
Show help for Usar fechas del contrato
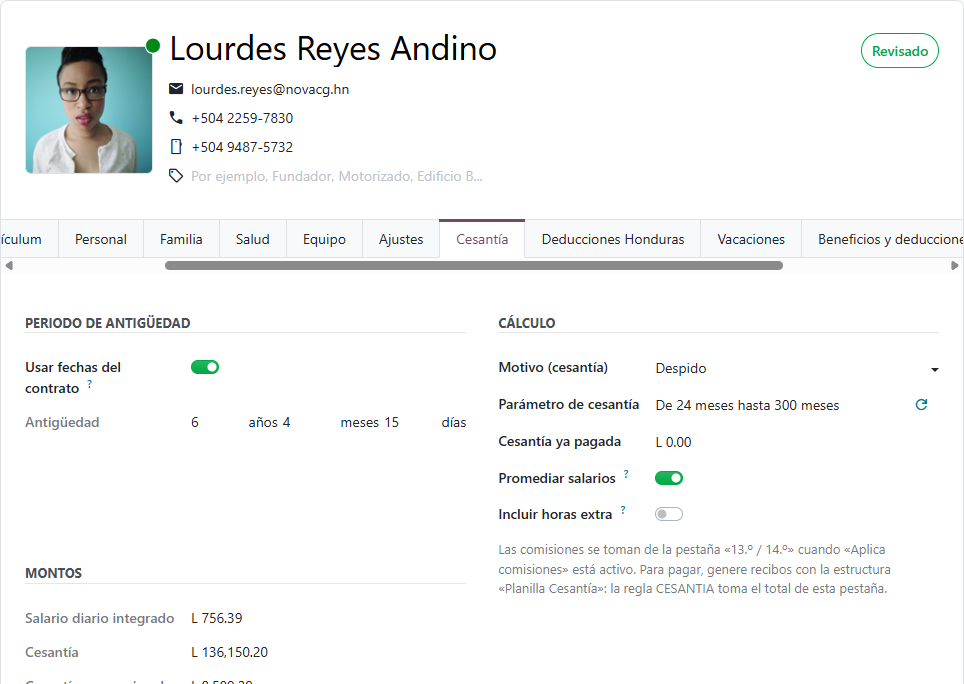[x=90, y=383]
